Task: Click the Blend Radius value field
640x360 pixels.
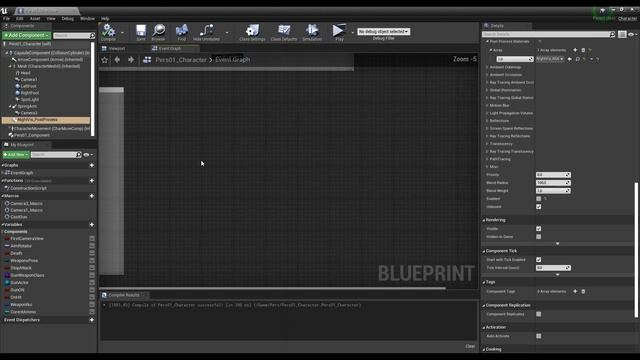Action: (553, 182)
